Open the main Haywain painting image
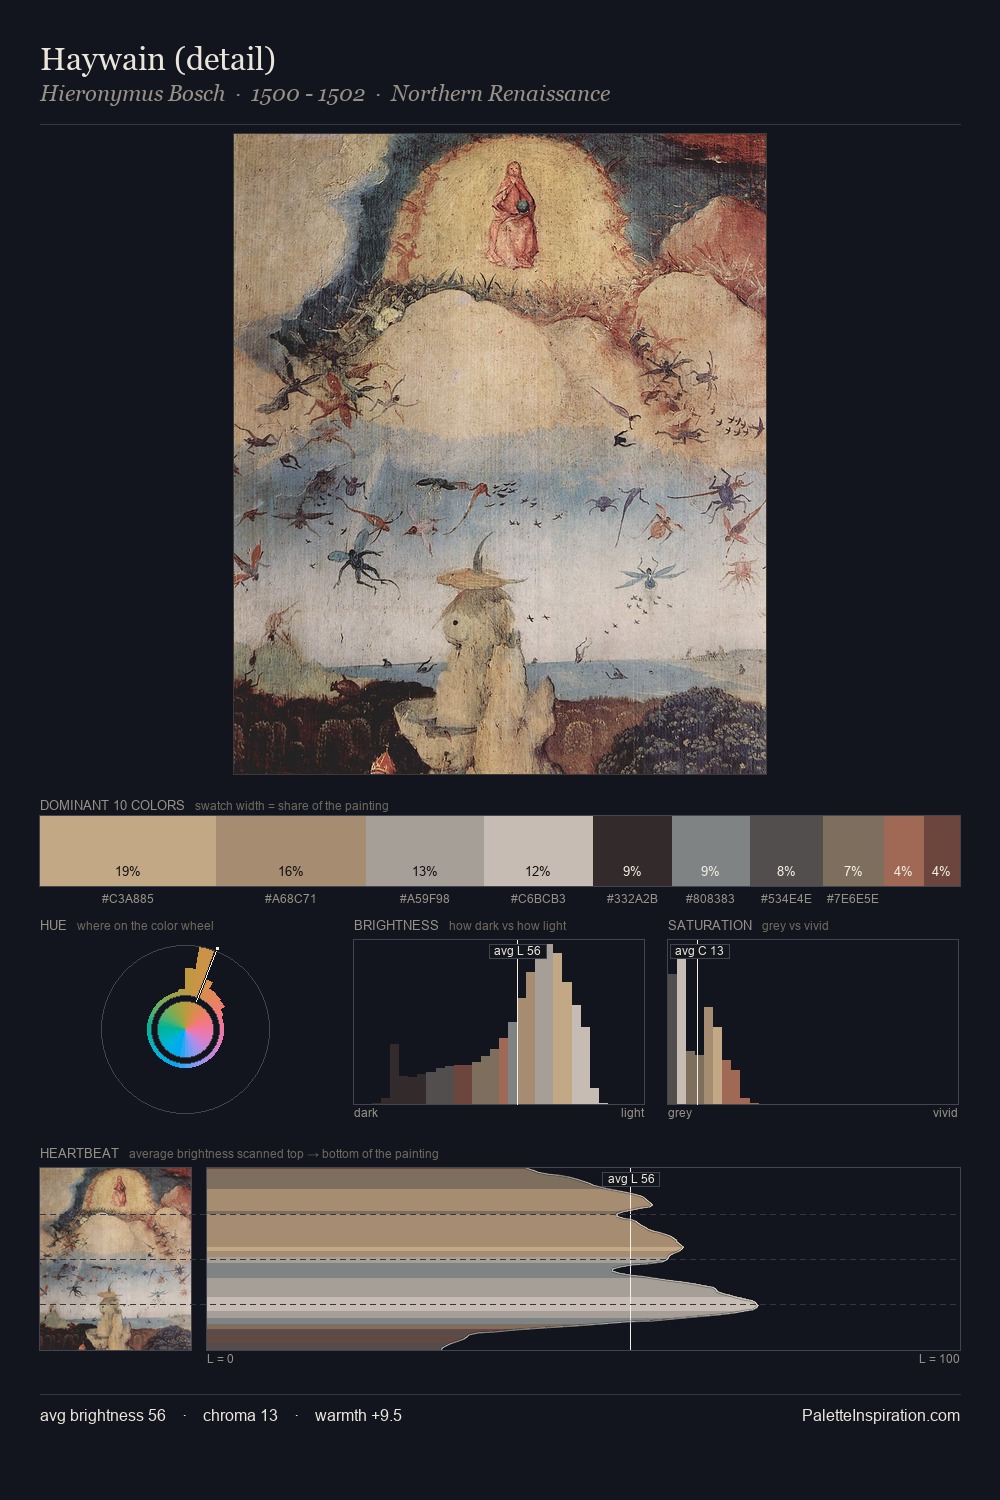Viewport: 1000px width, 1500px height. click(x=500, y=454)
